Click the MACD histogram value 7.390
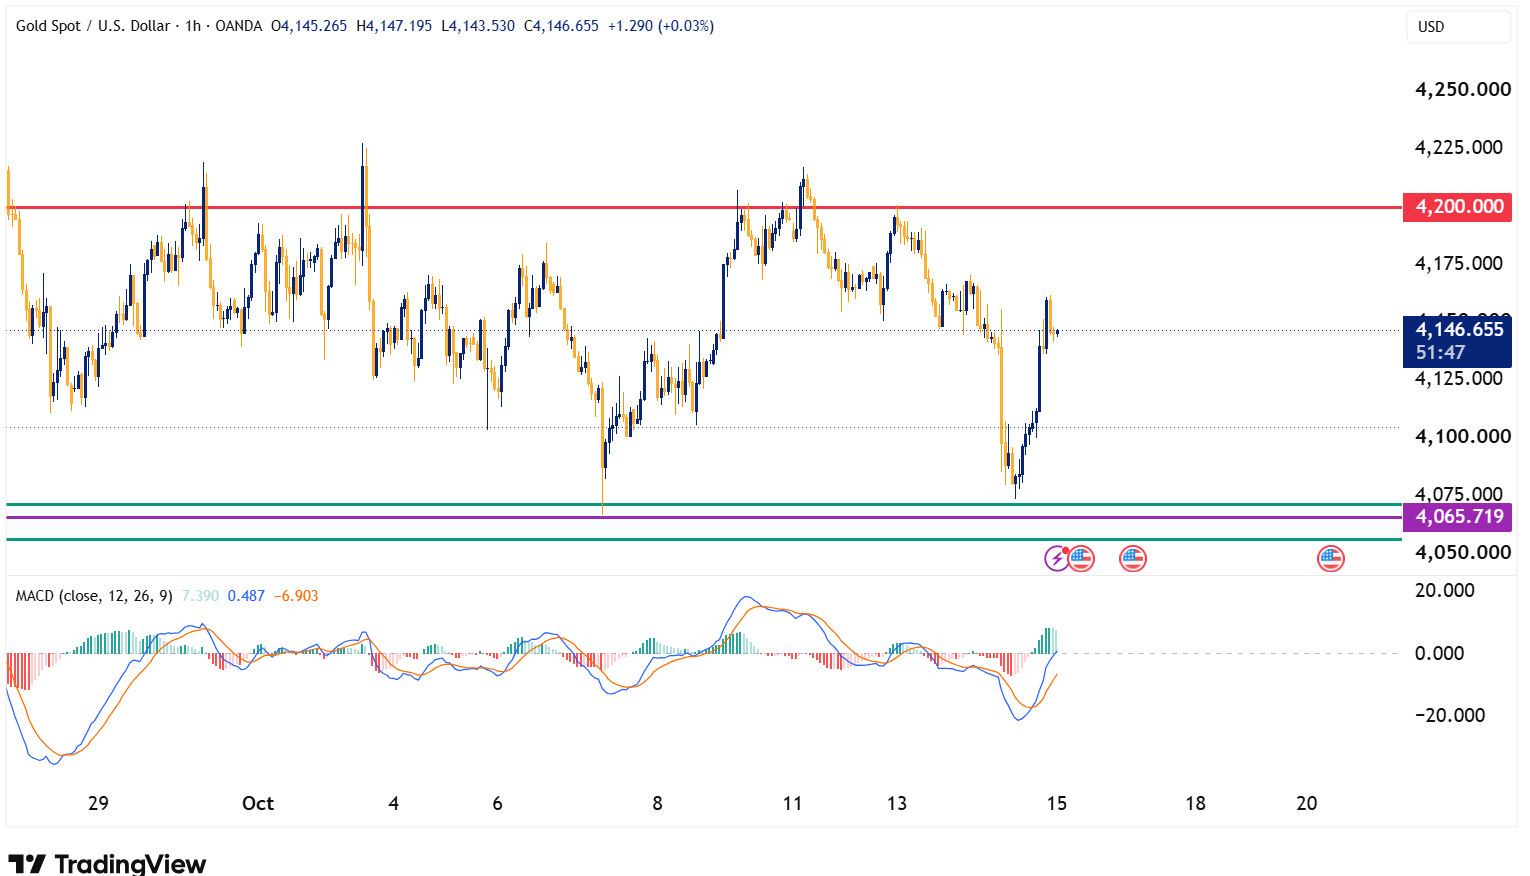This screenshot has height=876, width=1530. click(x=200, y=596)
